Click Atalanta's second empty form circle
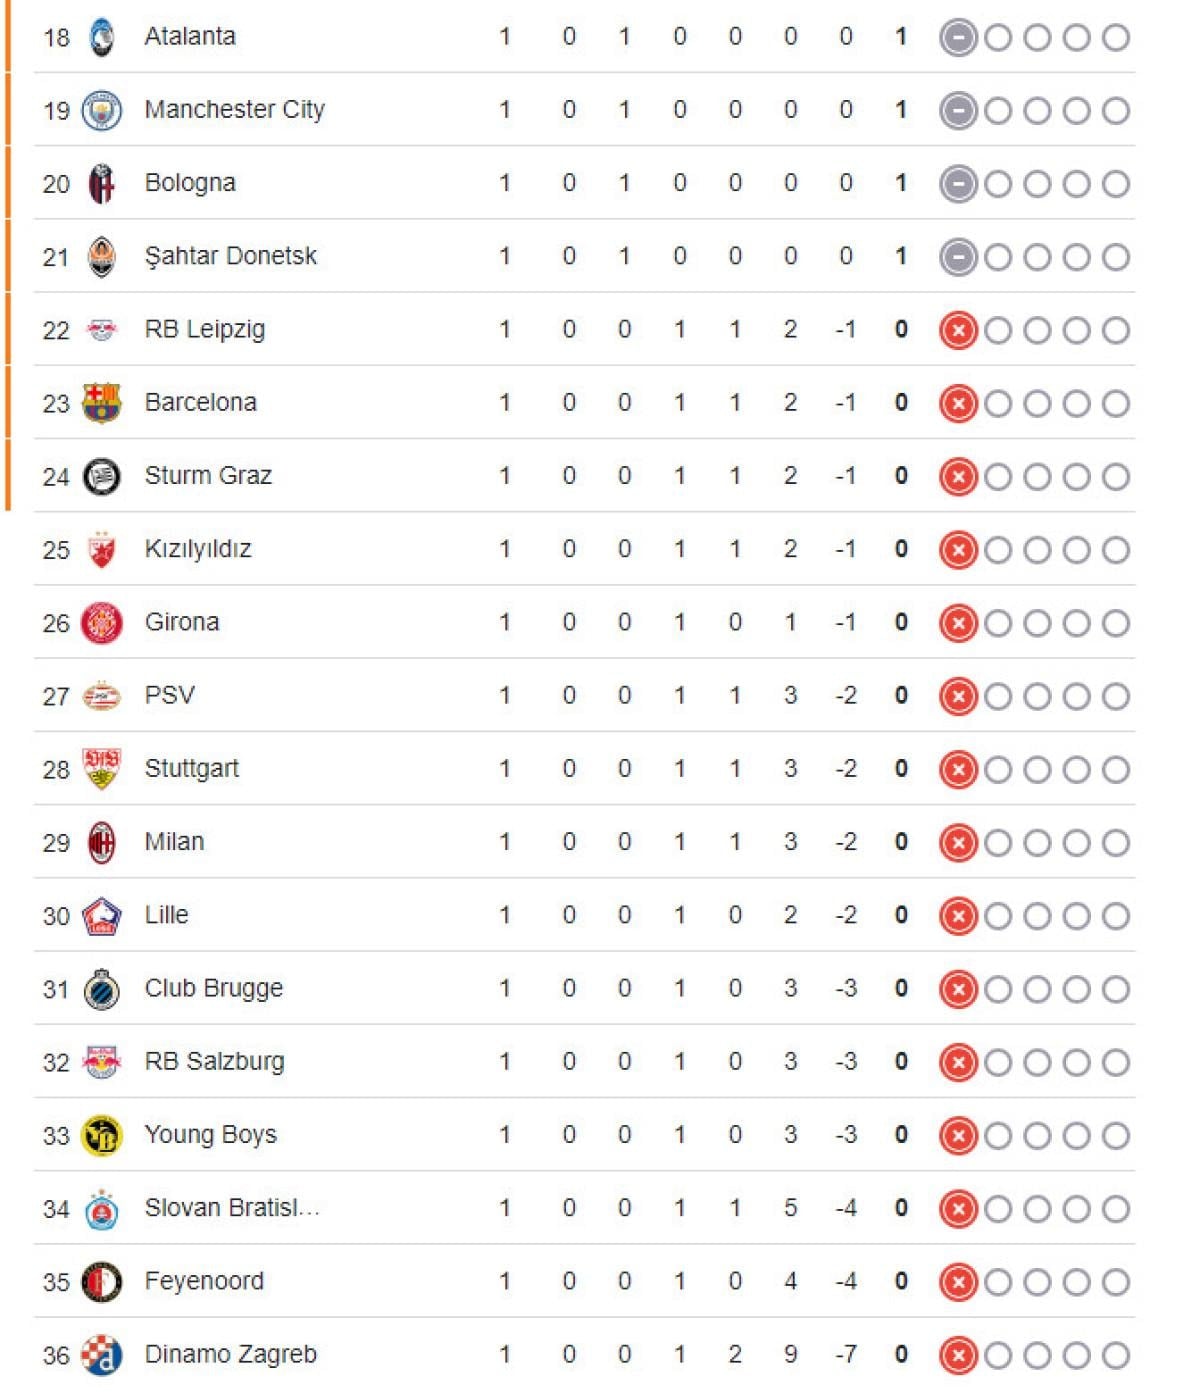 (1037, 38)
